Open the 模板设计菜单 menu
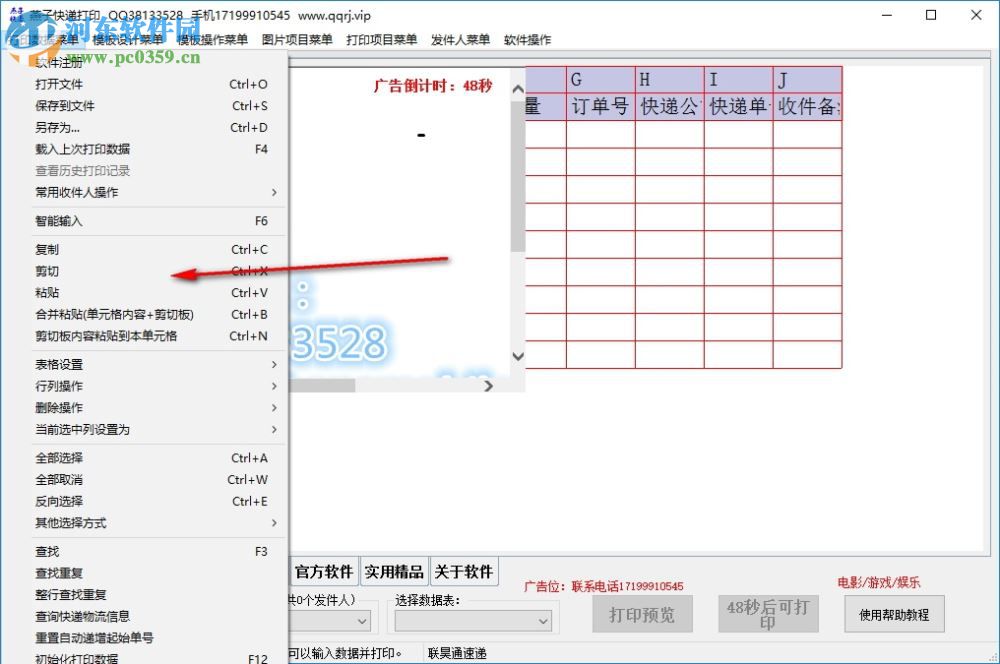 128,40
